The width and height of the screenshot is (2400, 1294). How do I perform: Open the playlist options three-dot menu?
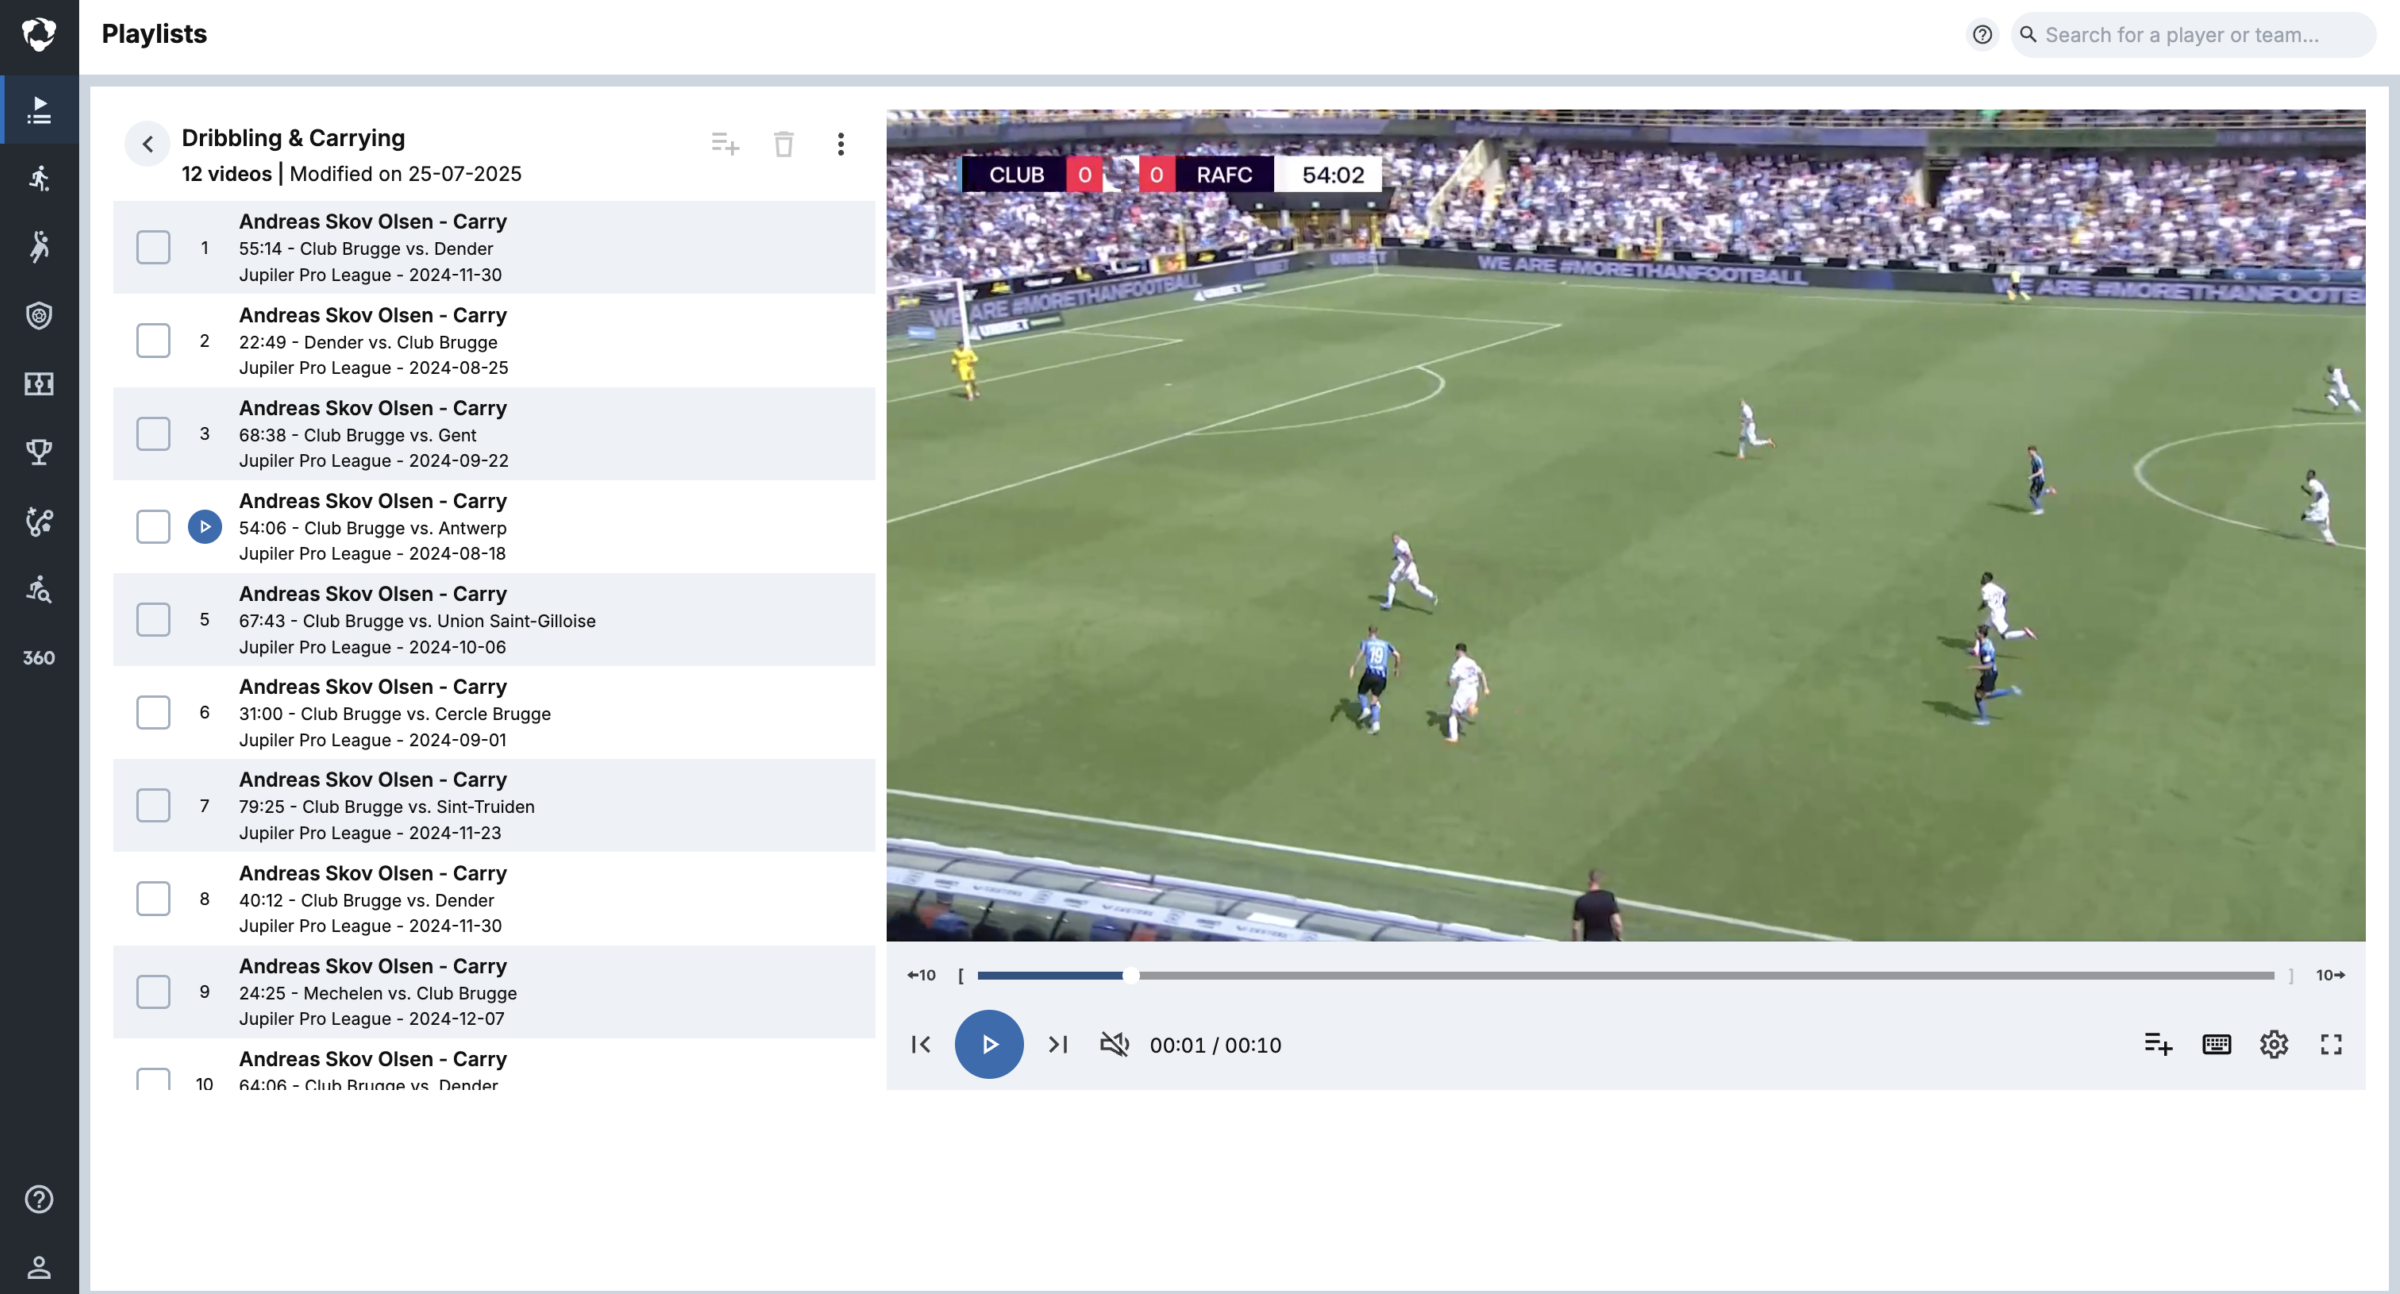coord(841,144)
